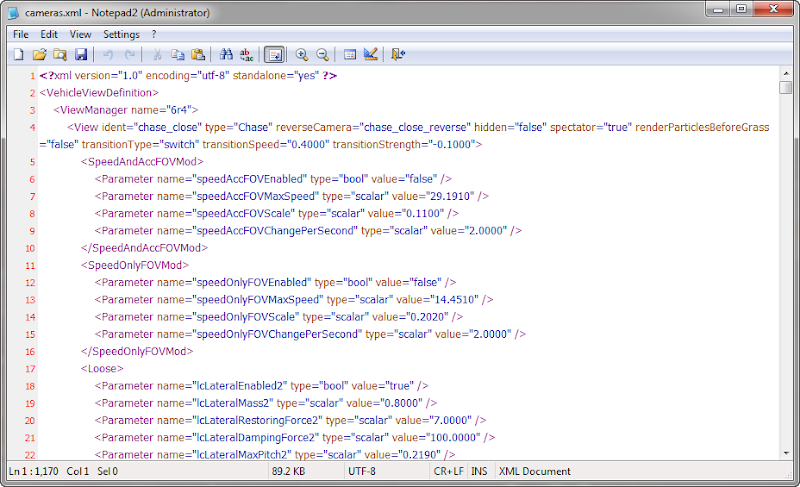Open Customize Schemes pencil-ruler icon
The width and height of the screenshot is (800, 487).
click(371, 55)
